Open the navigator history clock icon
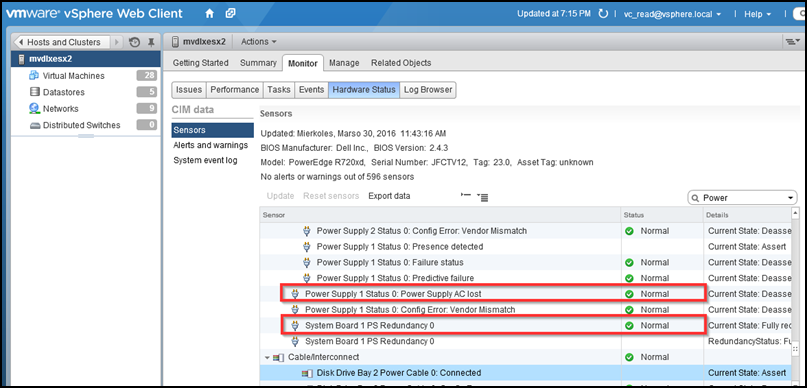 pos(134,42)
